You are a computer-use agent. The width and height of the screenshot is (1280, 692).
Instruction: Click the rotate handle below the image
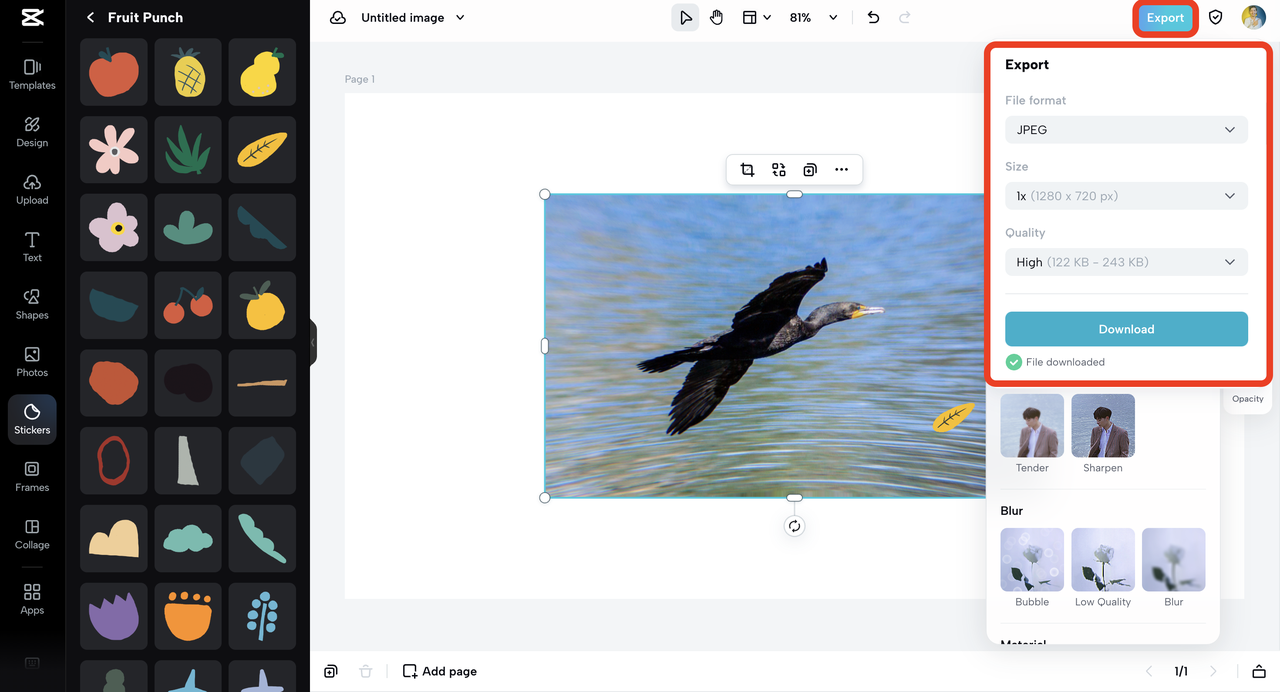coord(794,526)
